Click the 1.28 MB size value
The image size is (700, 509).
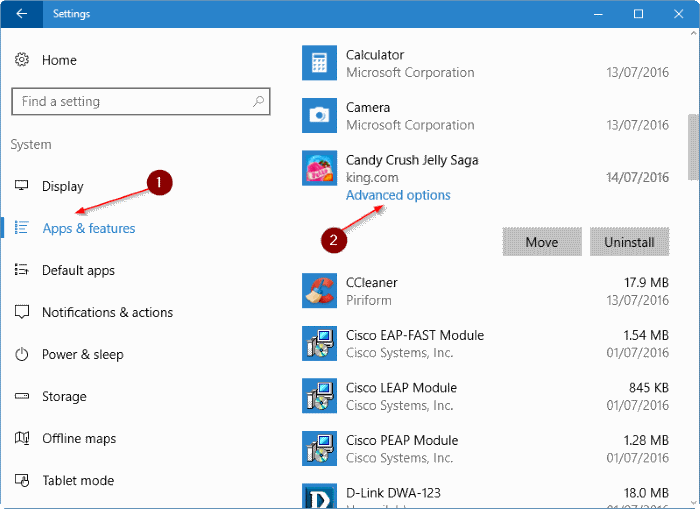tap(646, 440)
